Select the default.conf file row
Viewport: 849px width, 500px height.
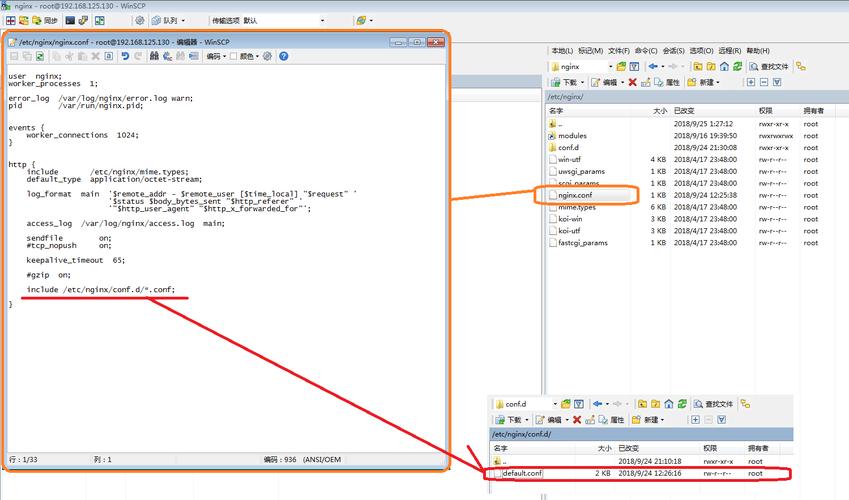point(640,473)
